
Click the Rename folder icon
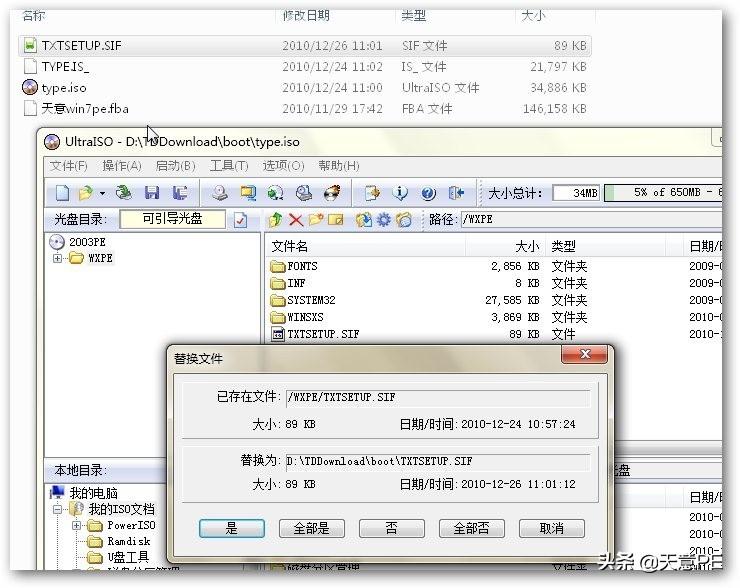click(x=336, y=219)
